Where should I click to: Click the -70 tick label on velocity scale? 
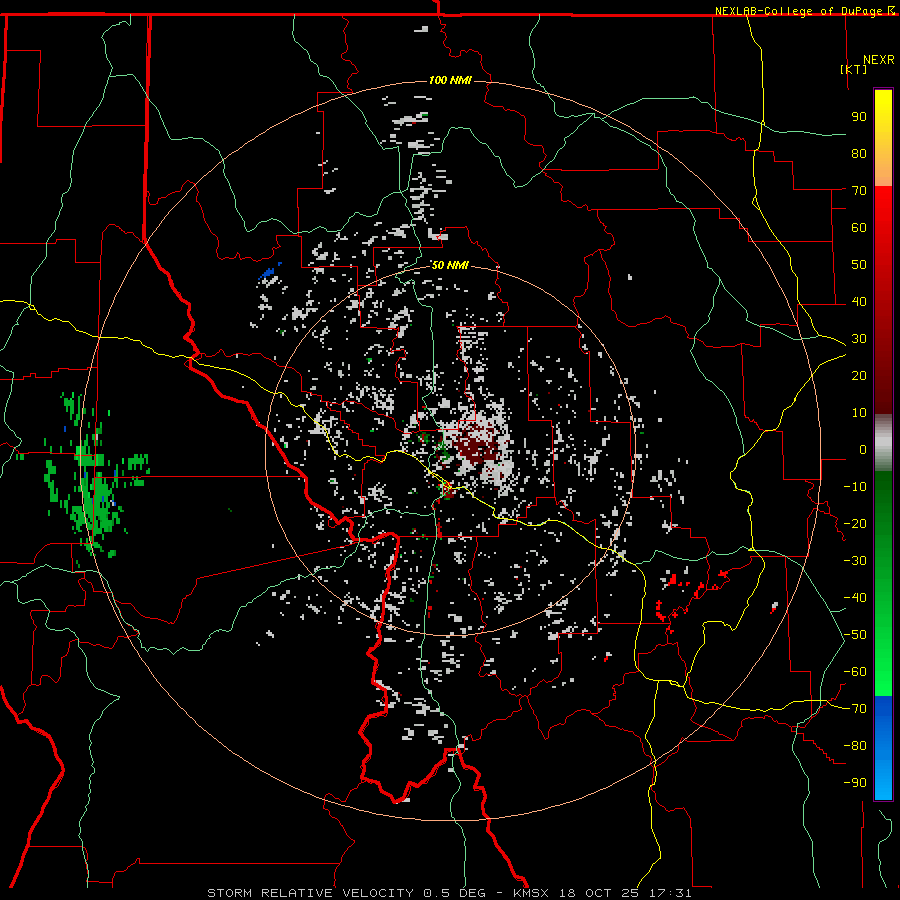[x=855, y=709]
